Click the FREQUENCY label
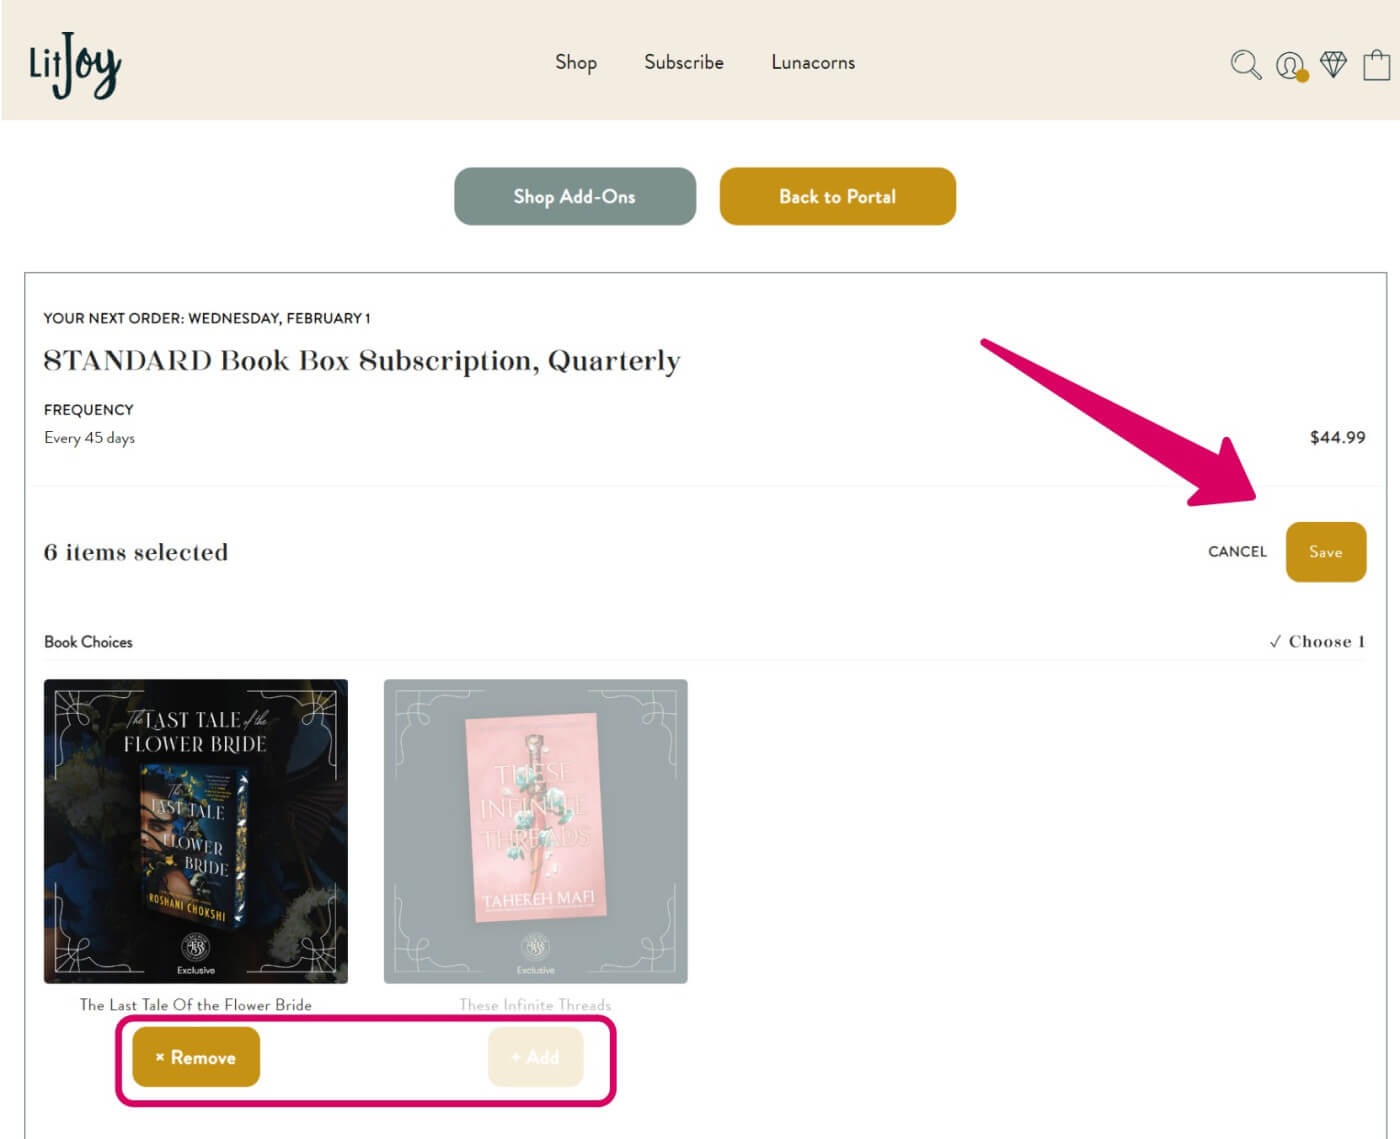 89,410
